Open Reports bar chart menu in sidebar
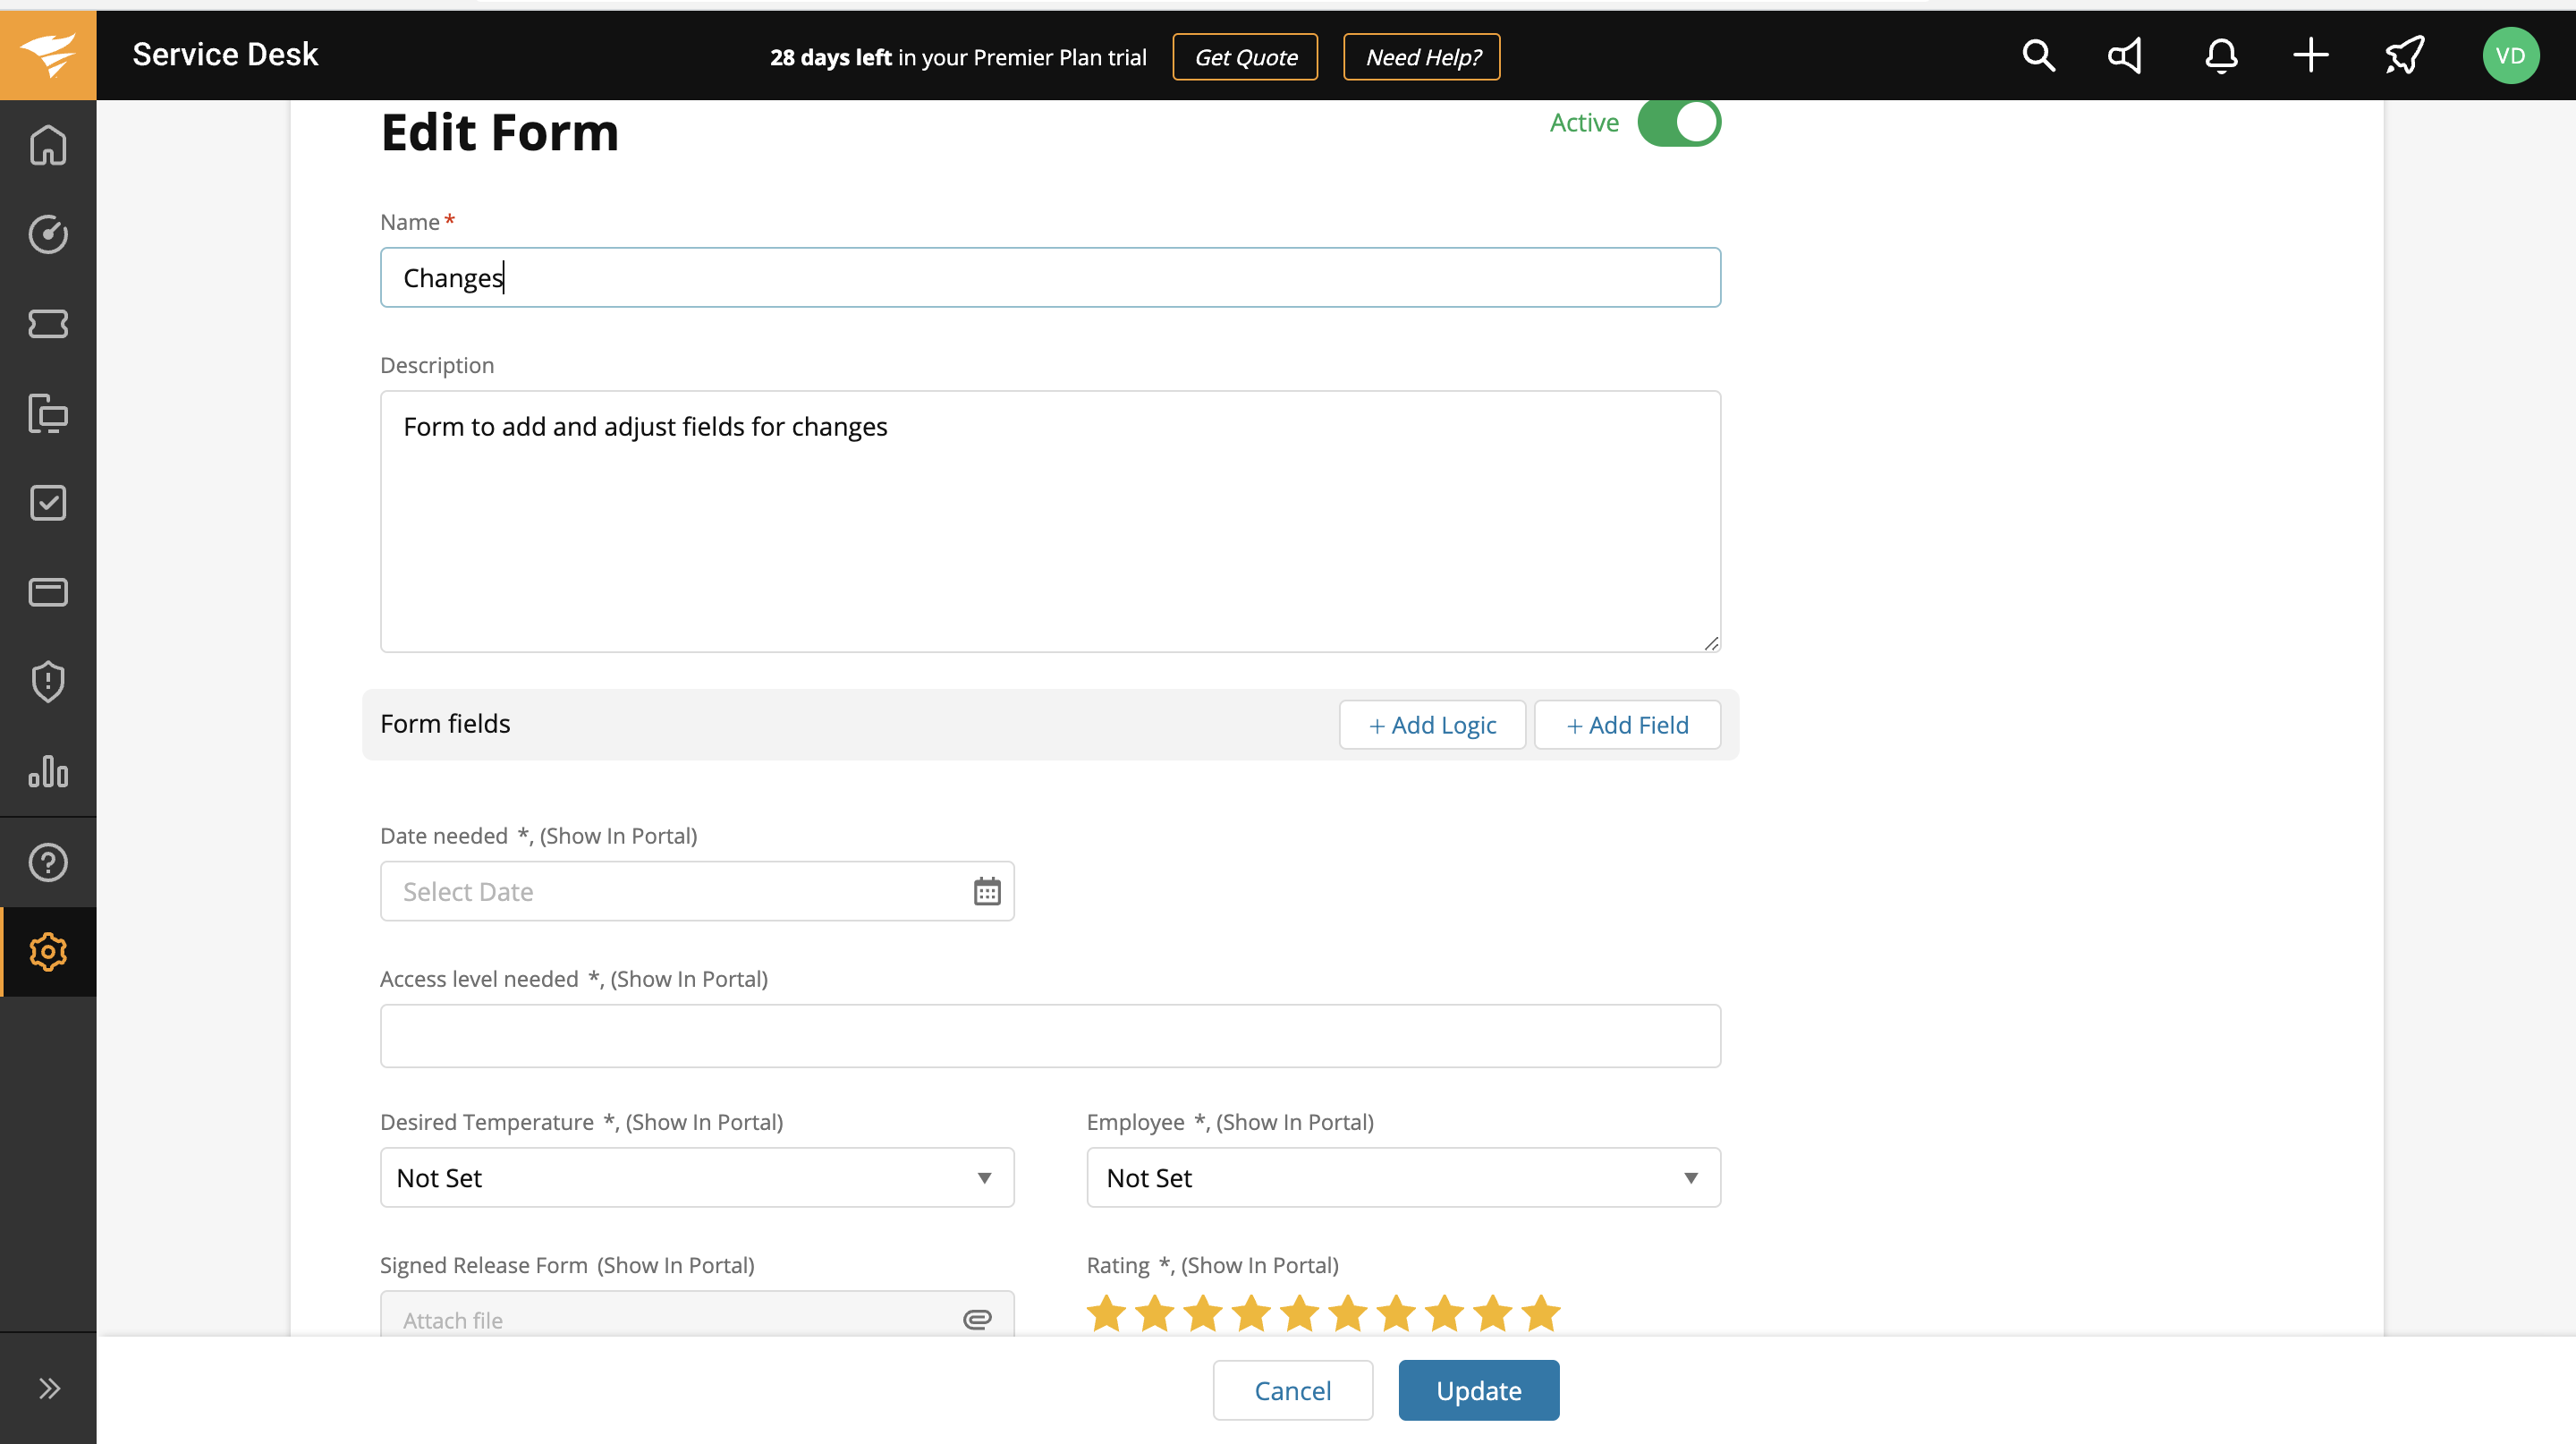The width and height of the screenshot is (2576, 1444). coord(48,771)
